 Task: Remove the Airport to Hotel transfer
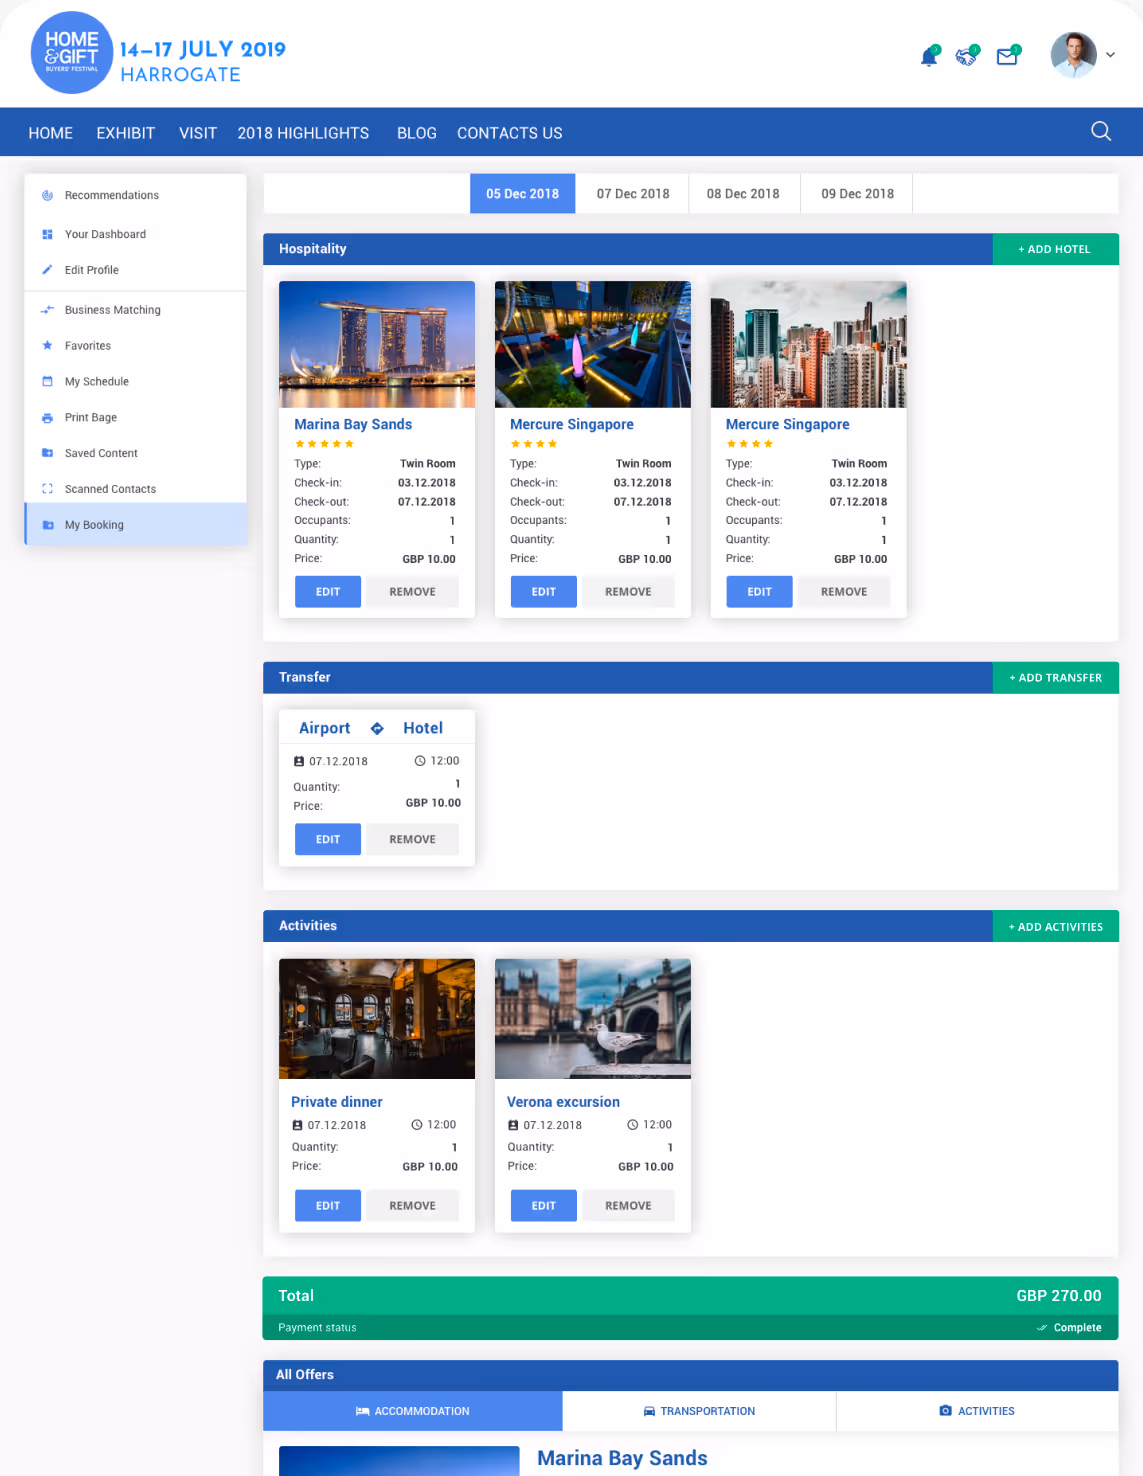(413, 839)
